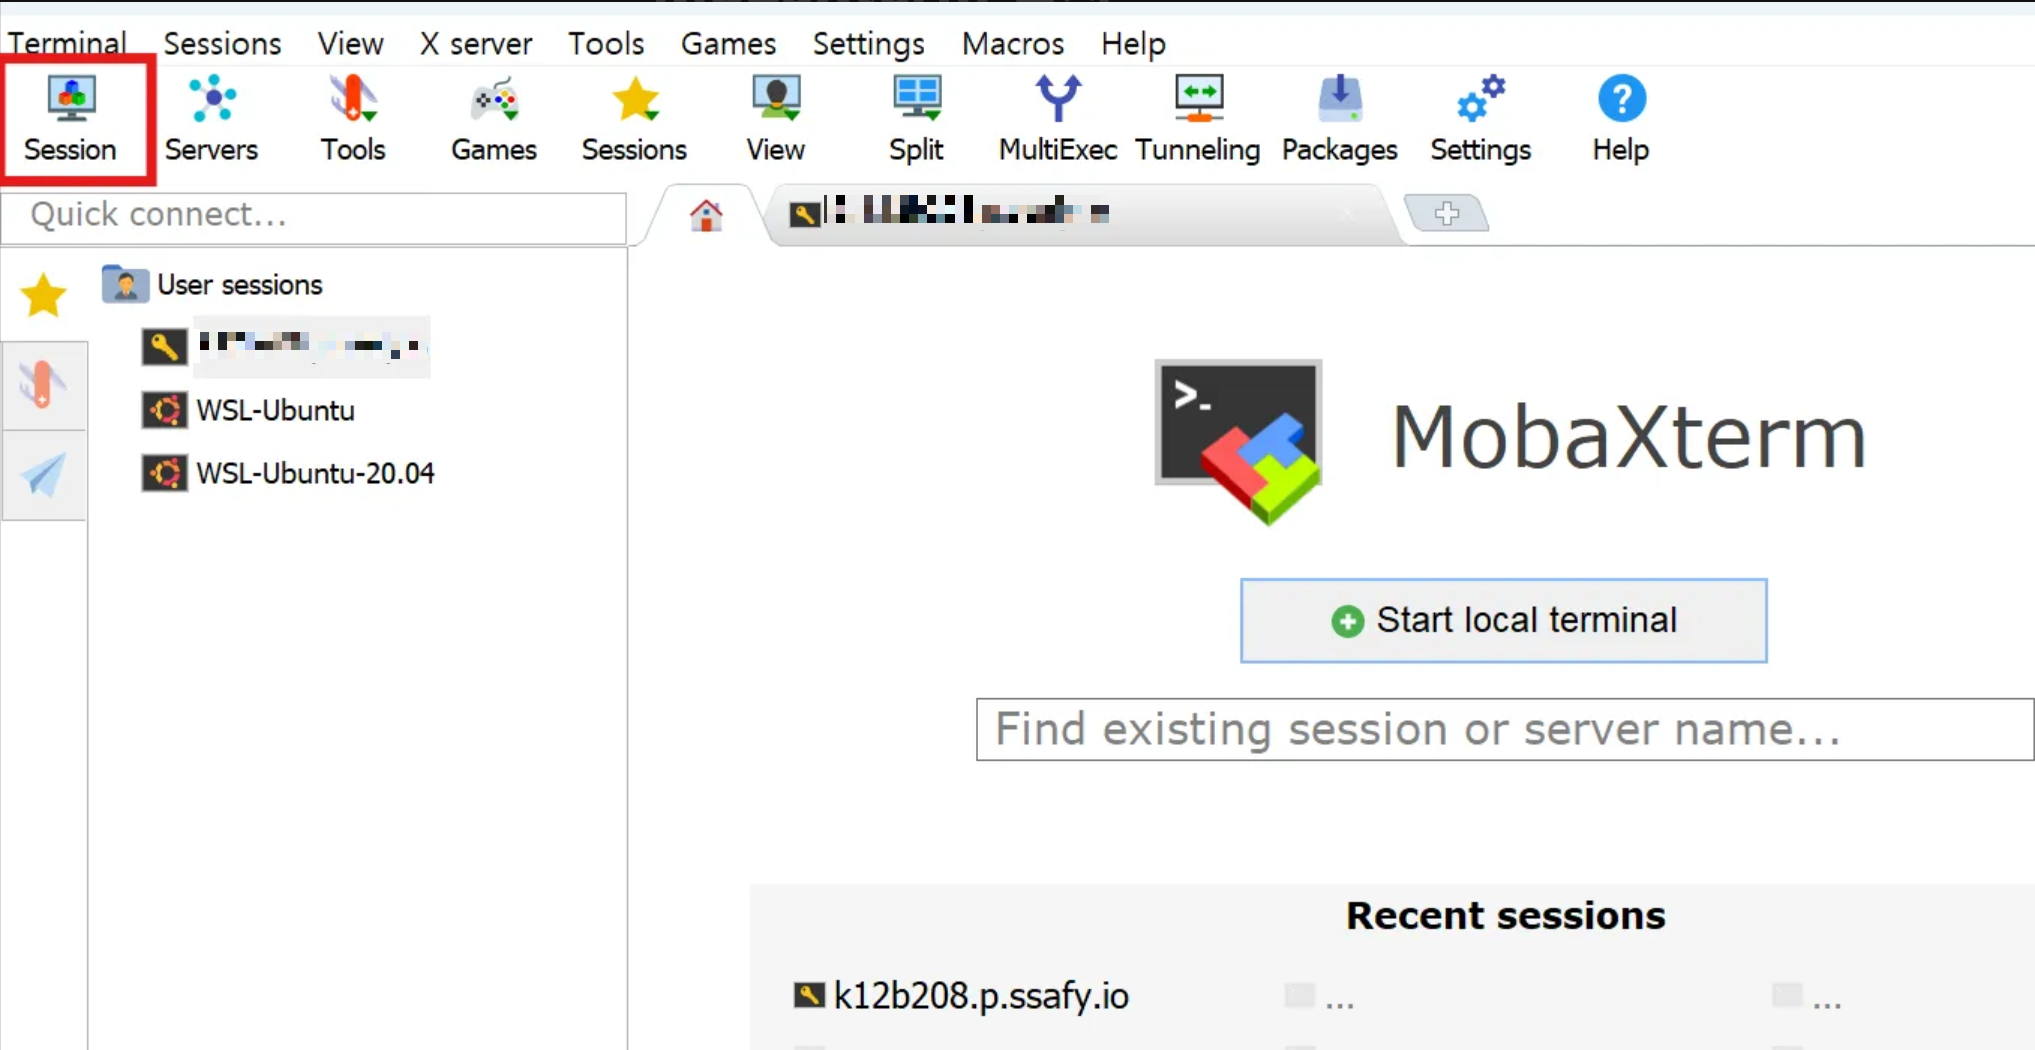Click the Help question mark toolbar icon
This screenshot has height=1050, width=2035.
coord(1621,119)
